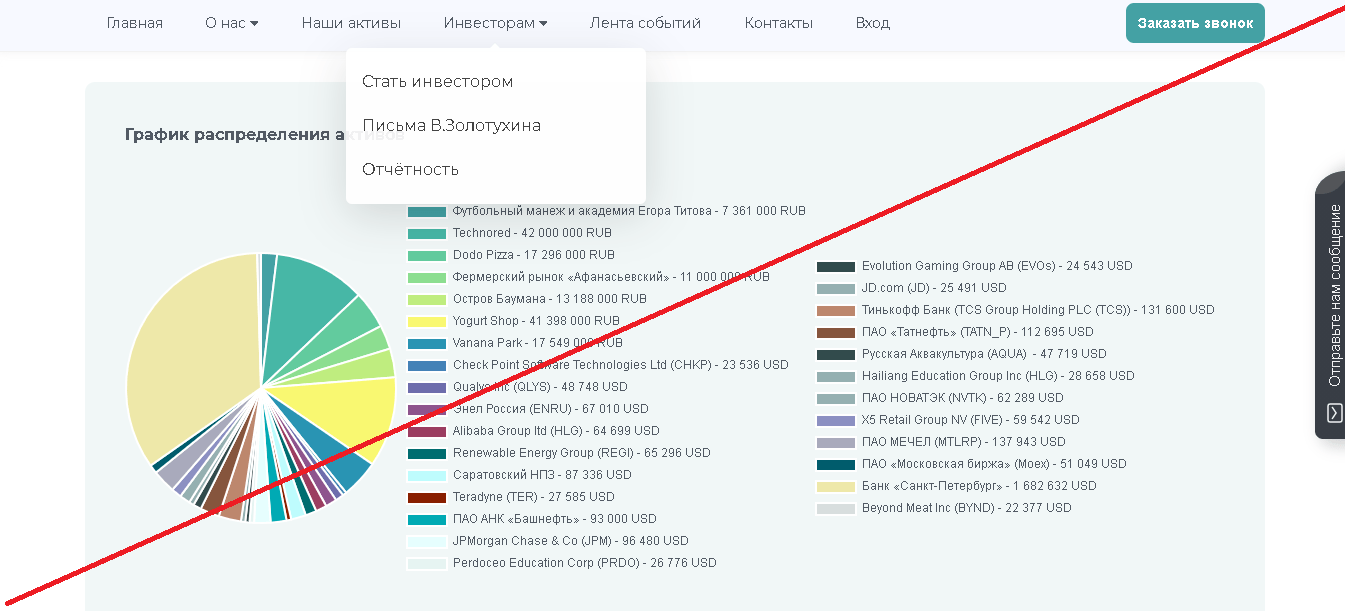Toggle ПАО «Московская биржа» legend swatch
The height and width of the screenshot is (611, 1345).
coord(836,464)
